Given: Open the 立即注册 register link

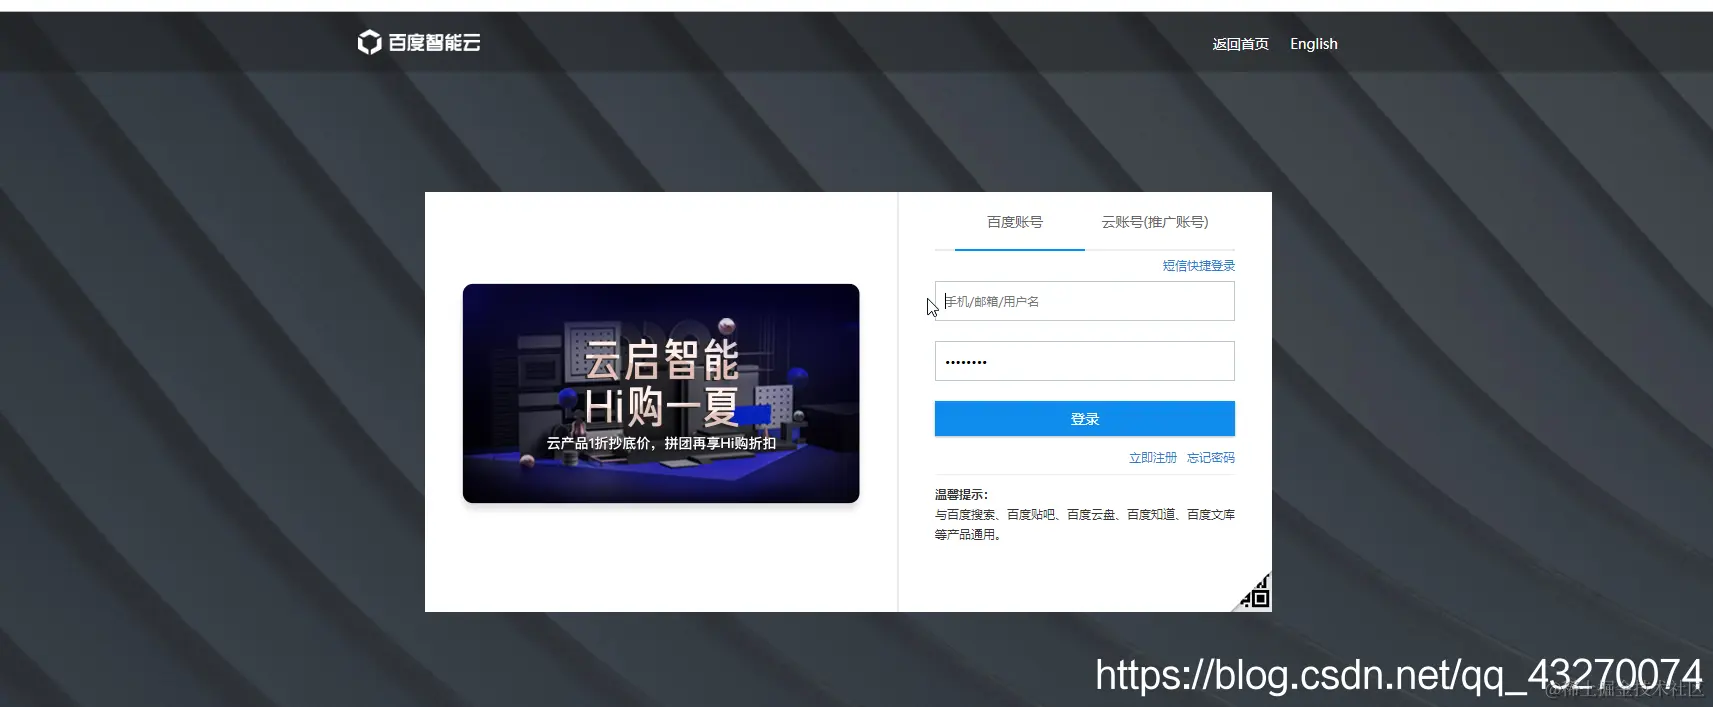Looking at the screenshot, I should (1153, 458).
